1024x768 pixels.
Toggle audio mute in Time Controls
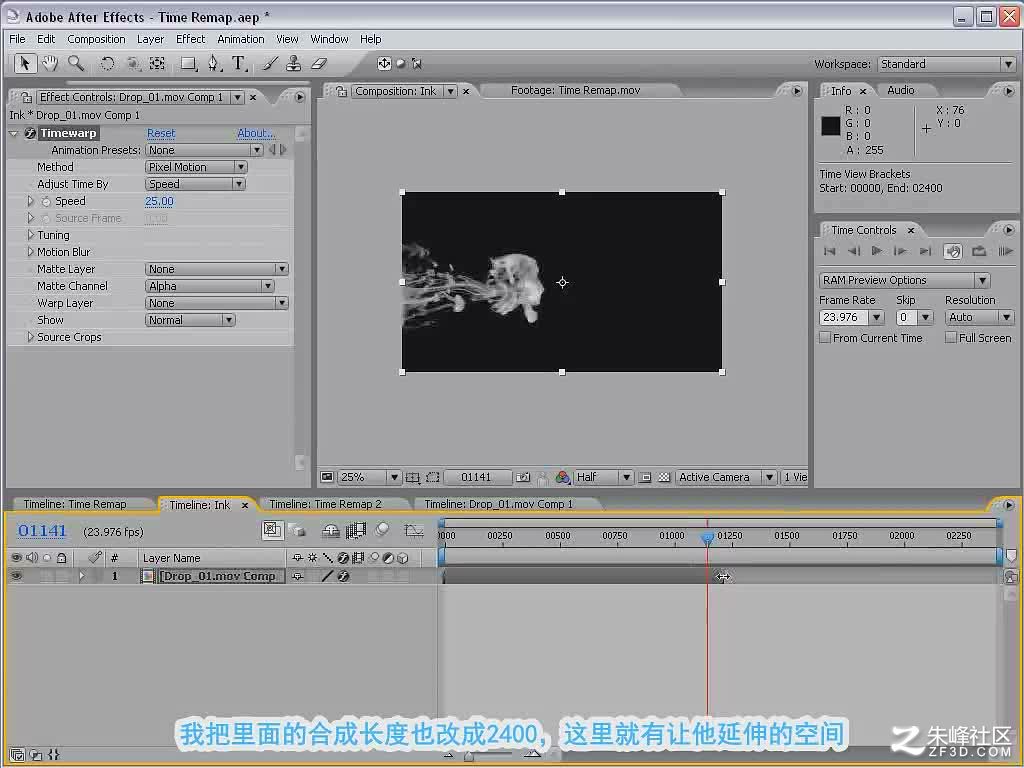point(953,251)
